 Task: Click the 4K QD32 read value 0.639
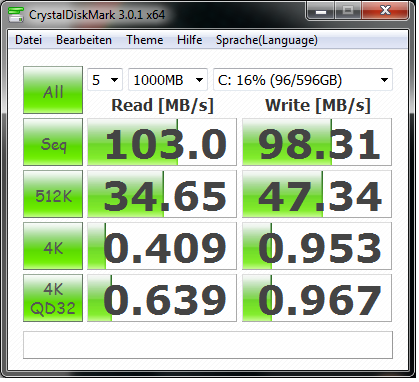coord(162,298)
